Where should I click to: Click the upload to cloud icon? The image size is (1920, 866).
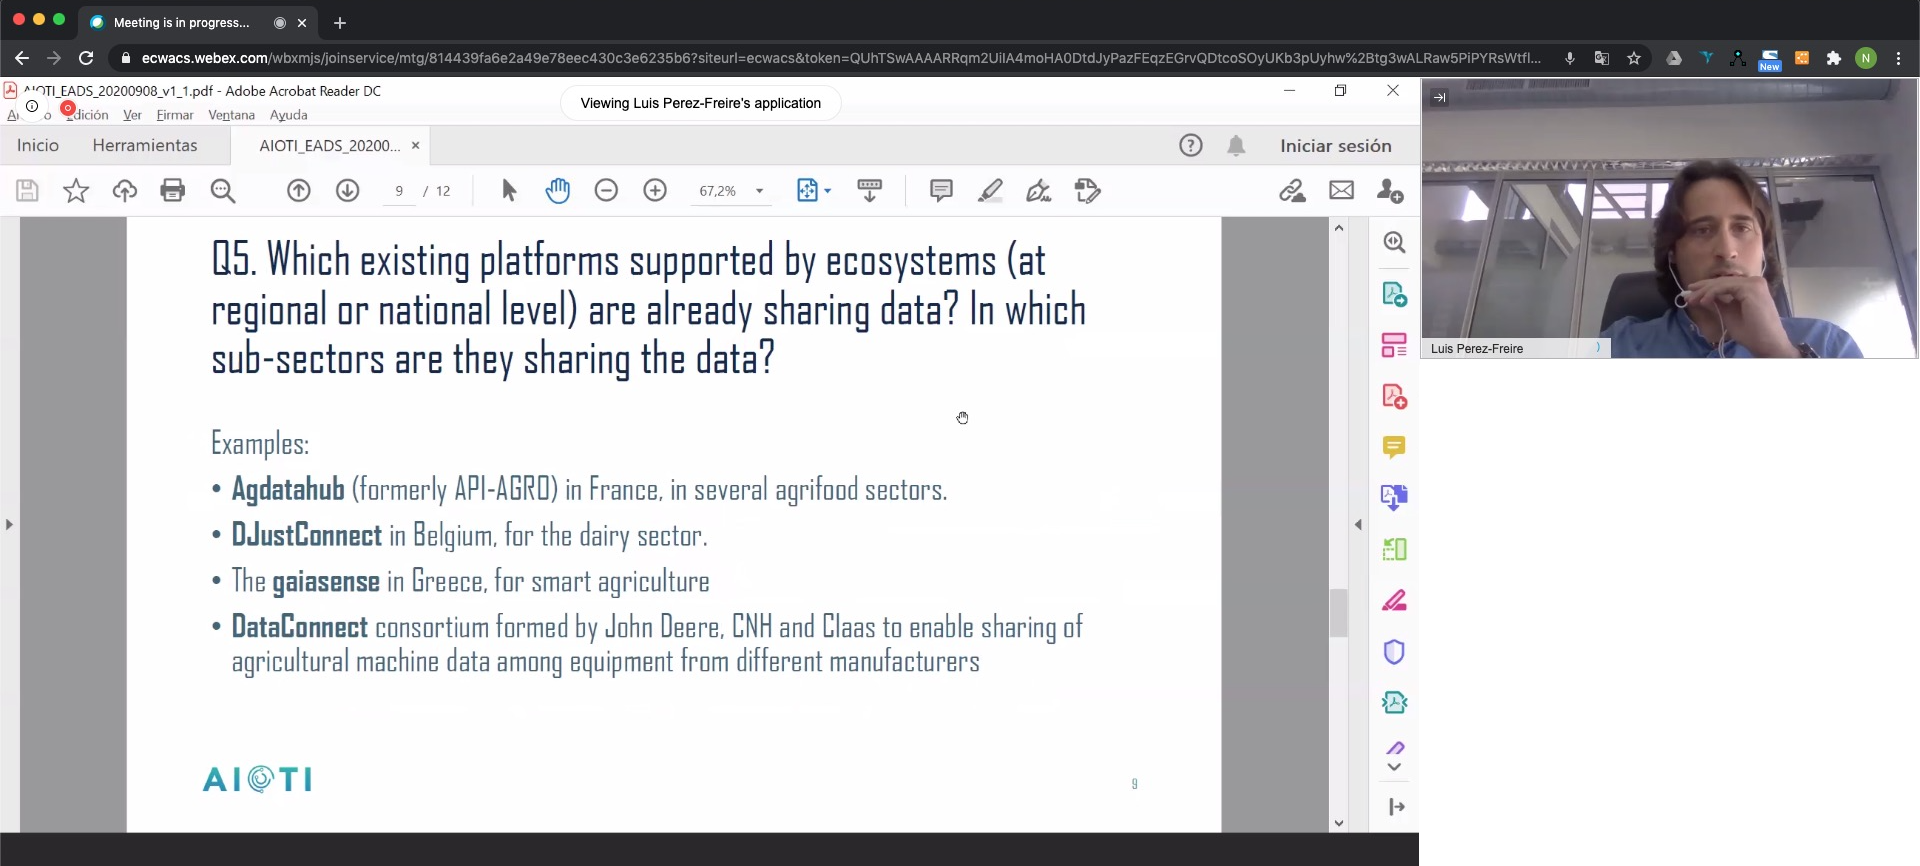(x=125, y=190)
